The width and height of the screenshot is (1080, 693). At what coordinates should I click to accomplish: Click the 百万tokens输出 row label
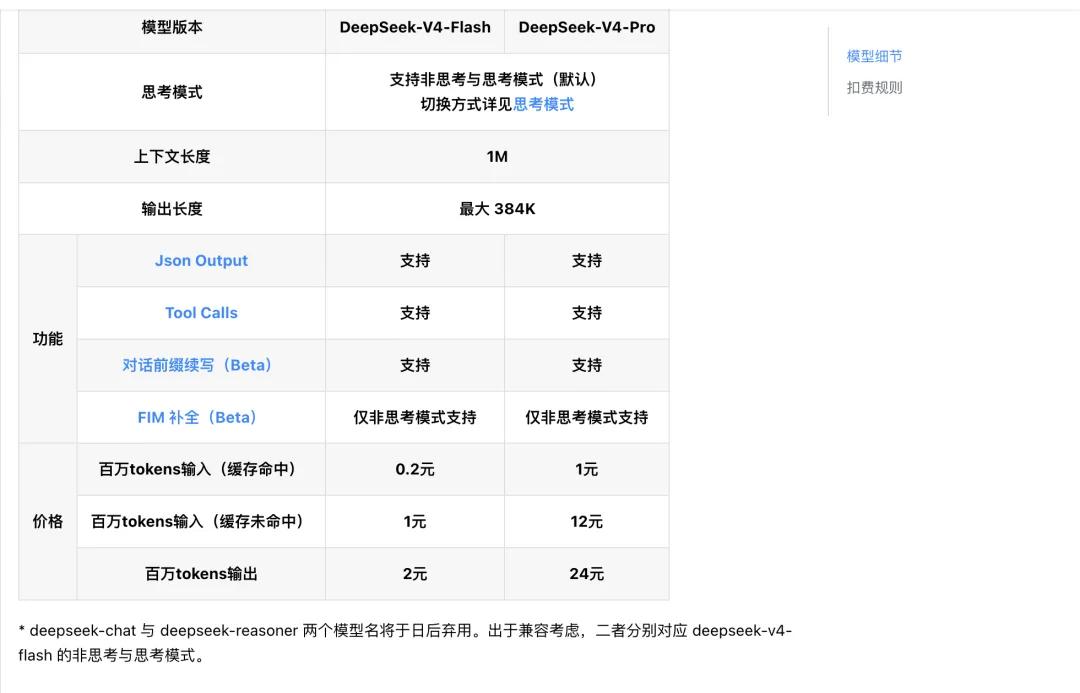[201, 574]
